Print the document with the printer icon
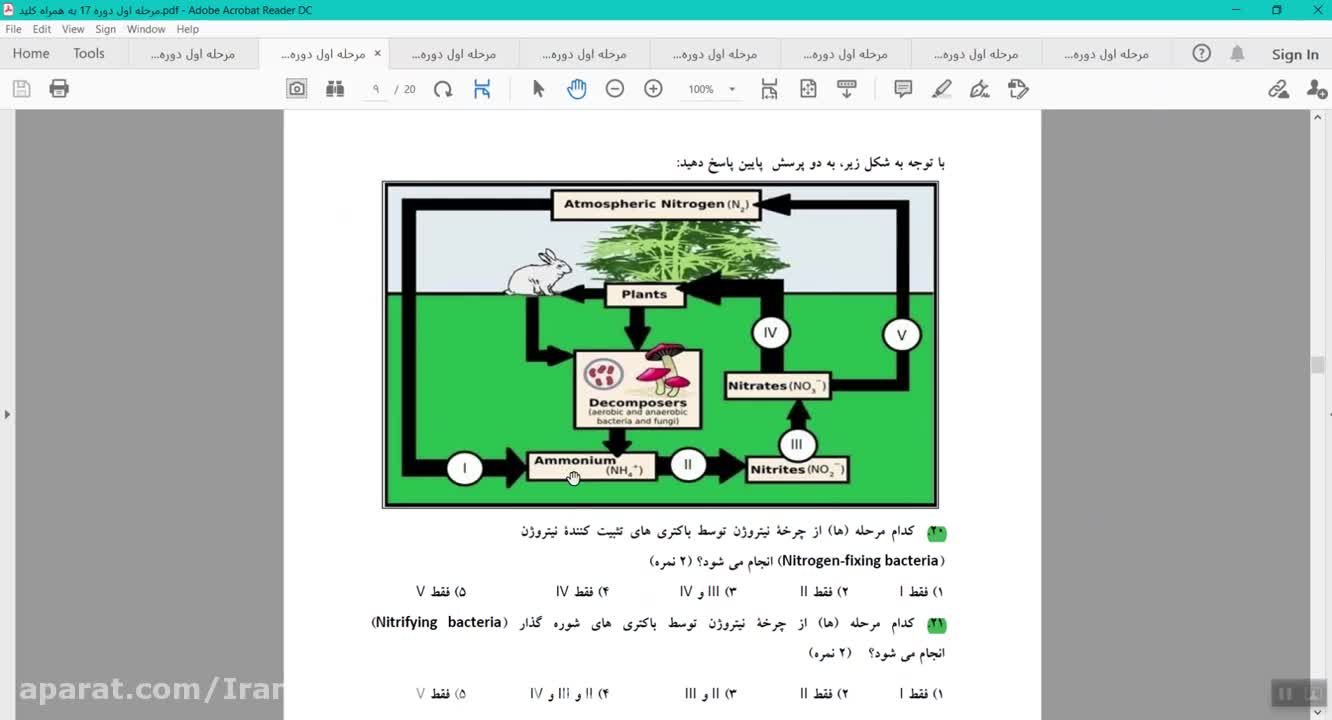Viewport: 1332px width, 720px height. 59,89
